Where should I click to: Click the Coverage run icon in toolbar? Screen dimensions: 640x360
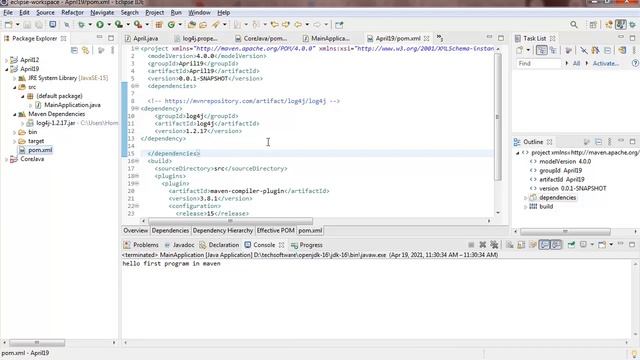[x=119, y=24]
